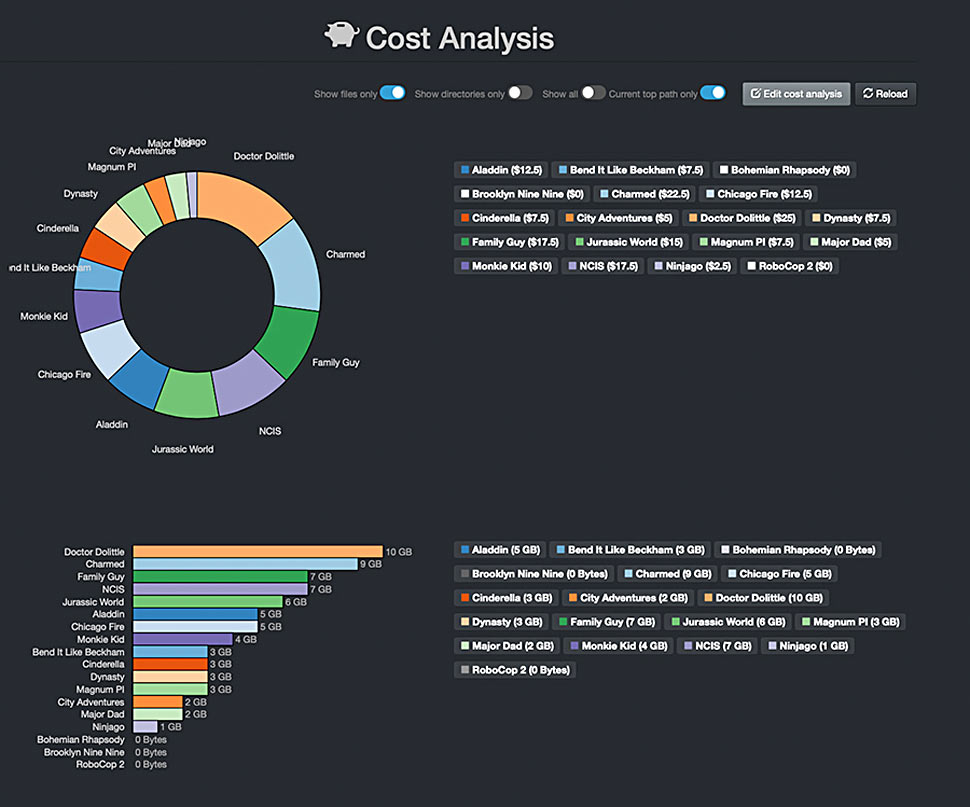Select the Jurassic World (6 GB) legend chip
Image resolution: width=970 pixels, height=807 pixels.
pos(728,622)
